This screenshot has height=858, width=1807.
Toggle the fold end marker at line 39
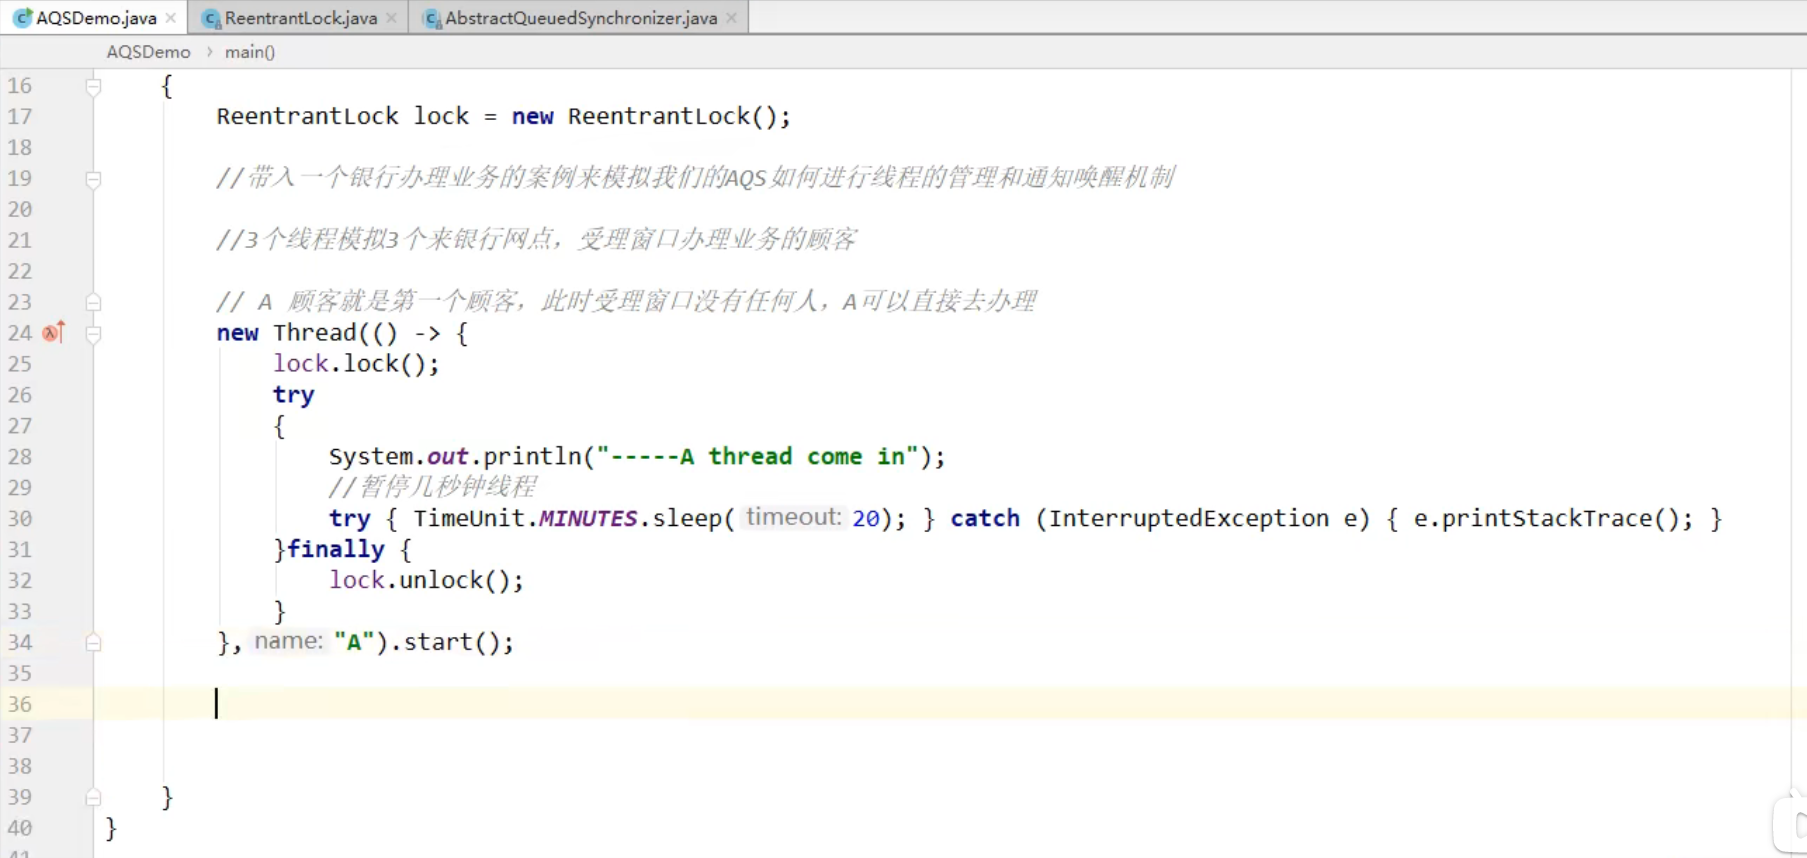point(93,797)
